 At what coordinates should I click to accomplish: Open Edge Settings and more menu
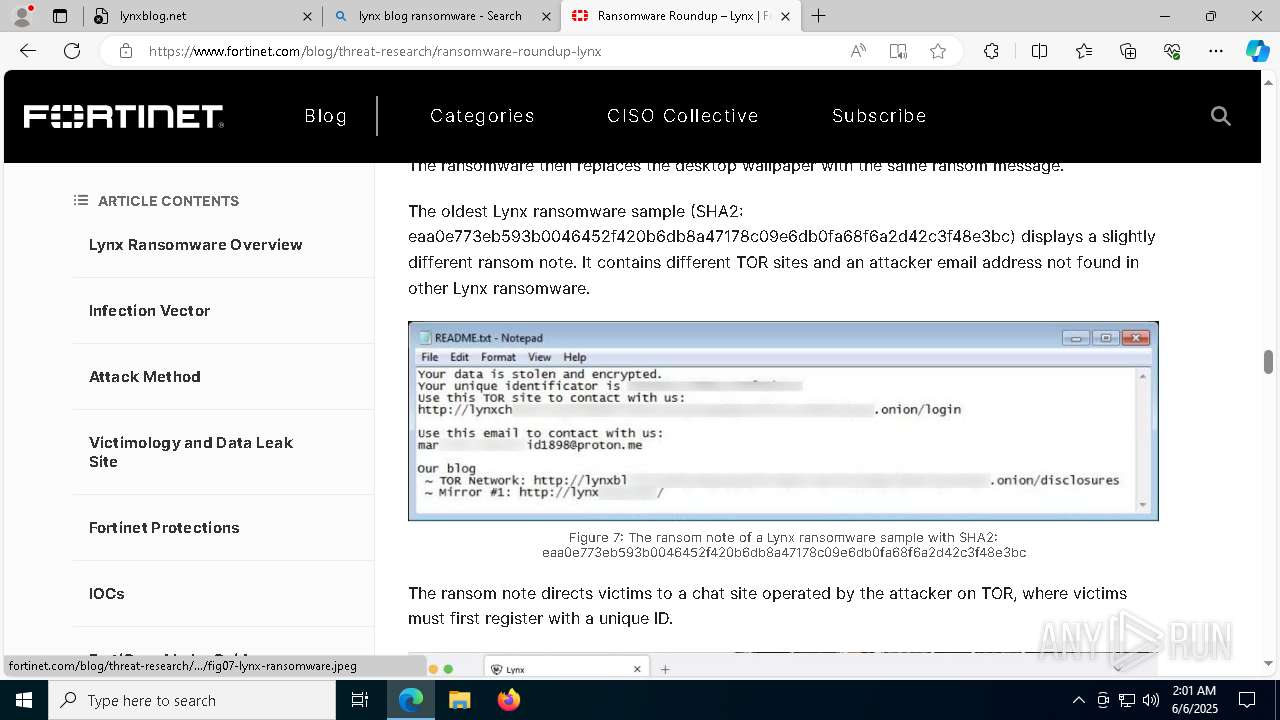pyautogui.click(x=1216, y=51)
